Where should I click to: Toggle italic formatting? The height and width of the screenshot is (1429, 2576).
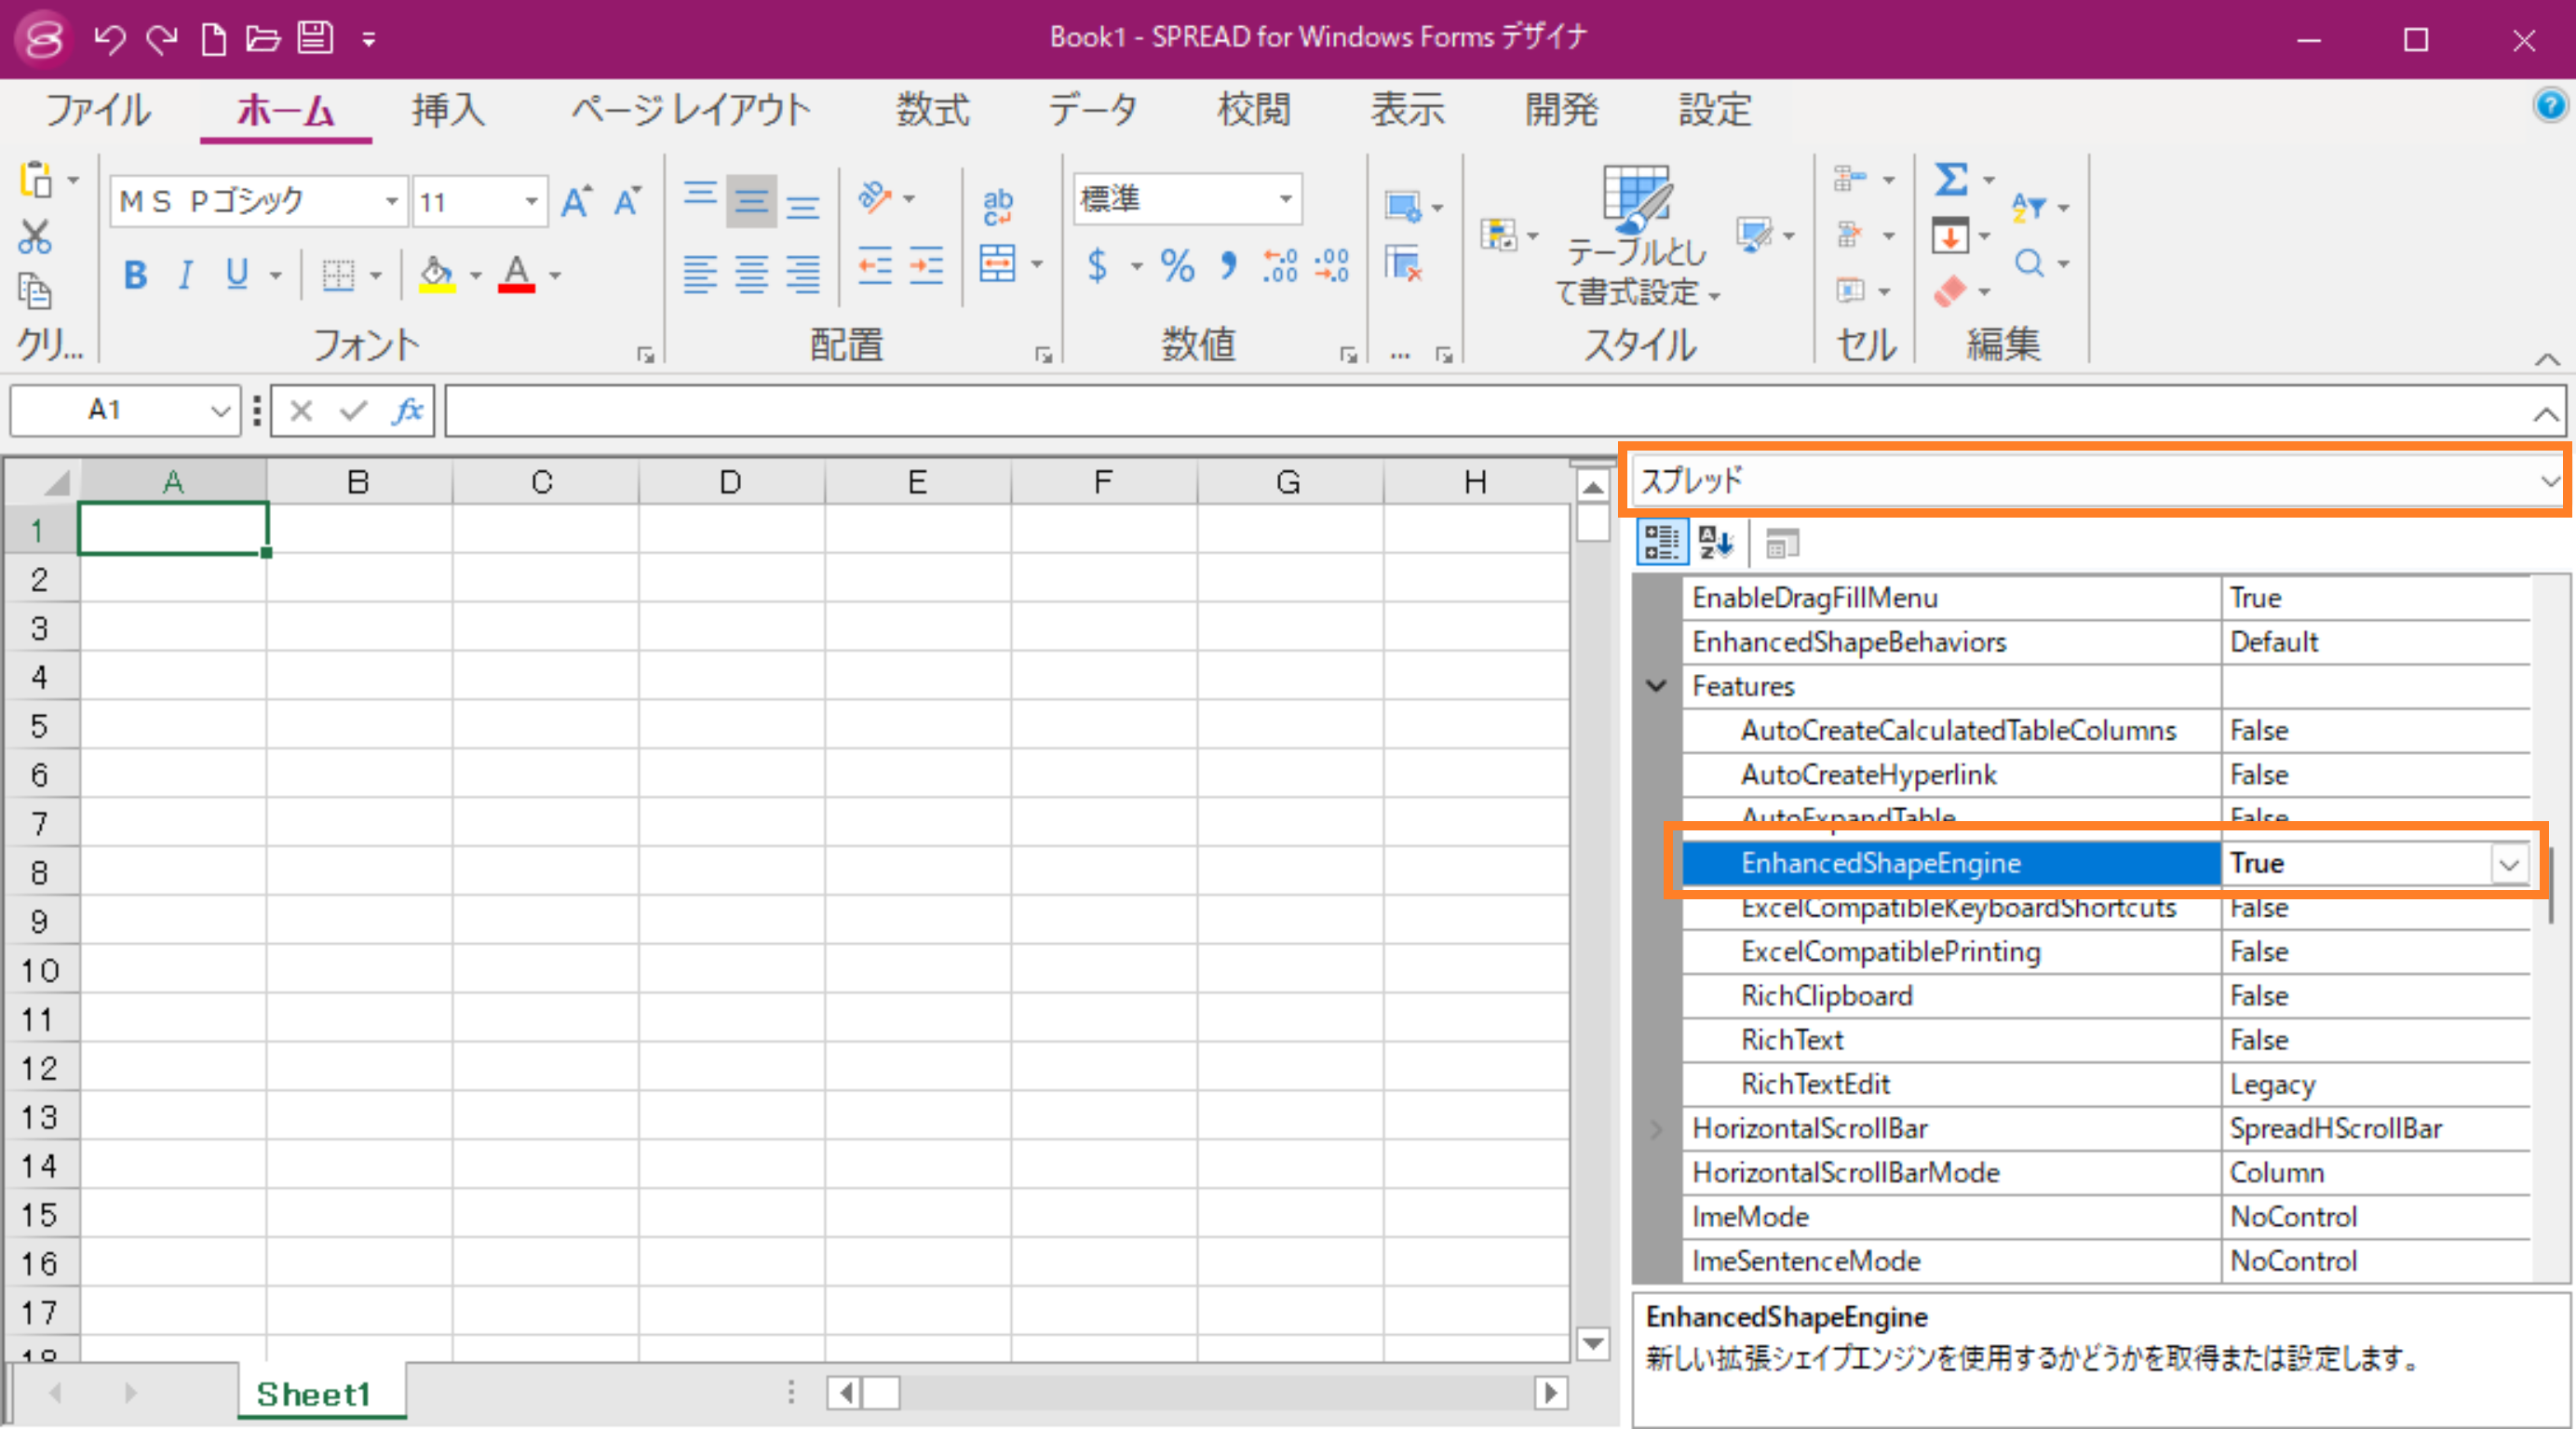point(185,274)
